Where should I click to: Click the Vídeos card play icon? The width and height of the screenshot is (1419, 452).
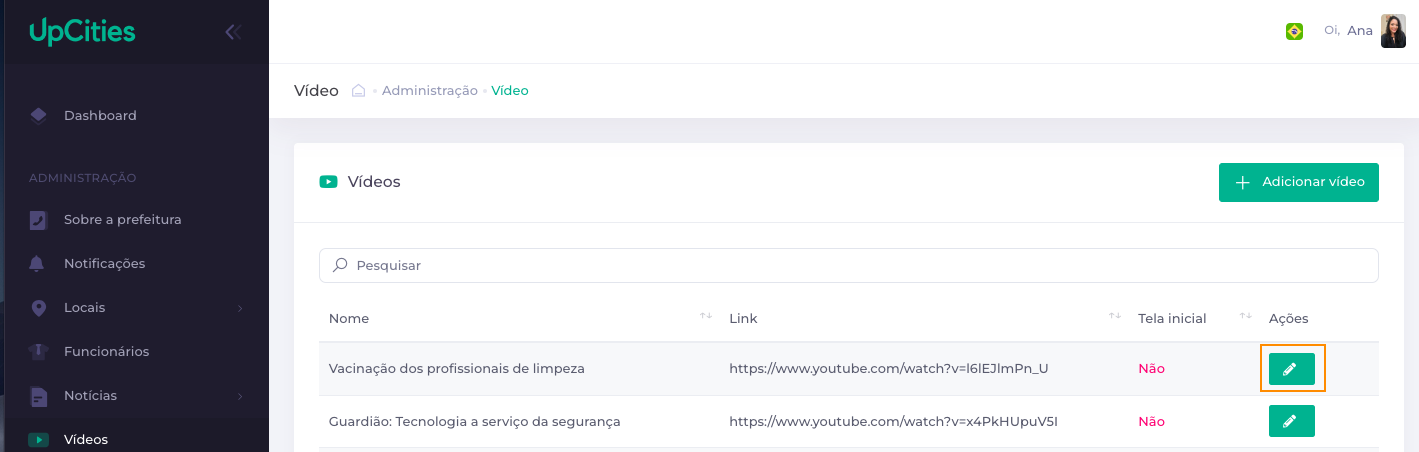[x=328, y=182]
